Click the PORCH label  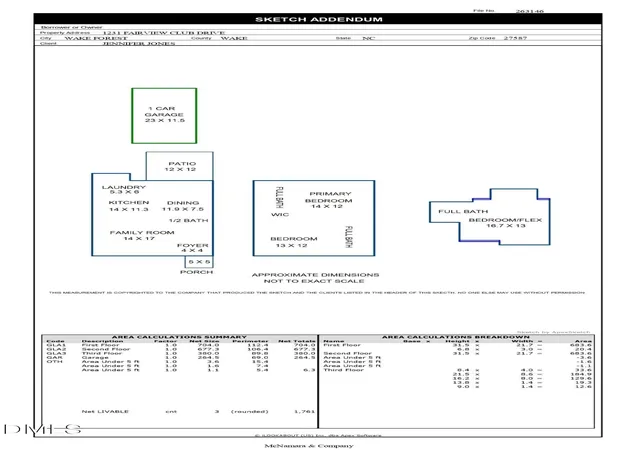(196, 272)
